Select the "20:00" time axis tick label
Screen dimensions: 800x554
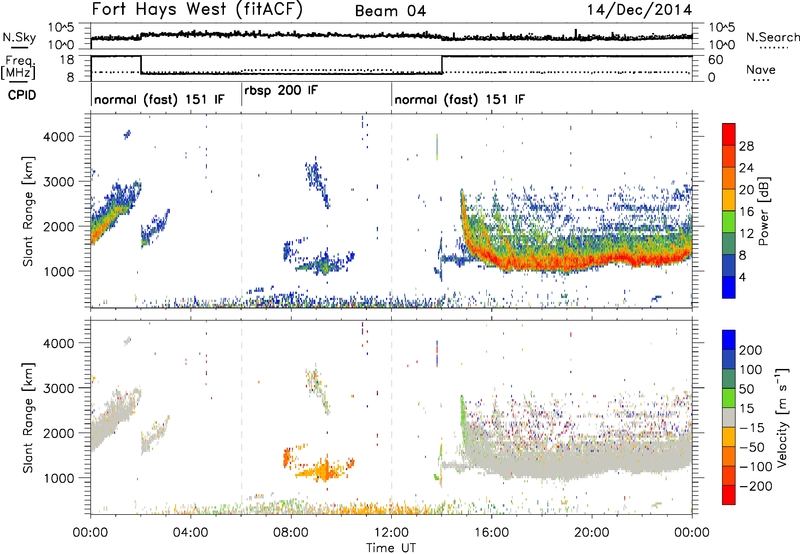[x=592, y=533]
